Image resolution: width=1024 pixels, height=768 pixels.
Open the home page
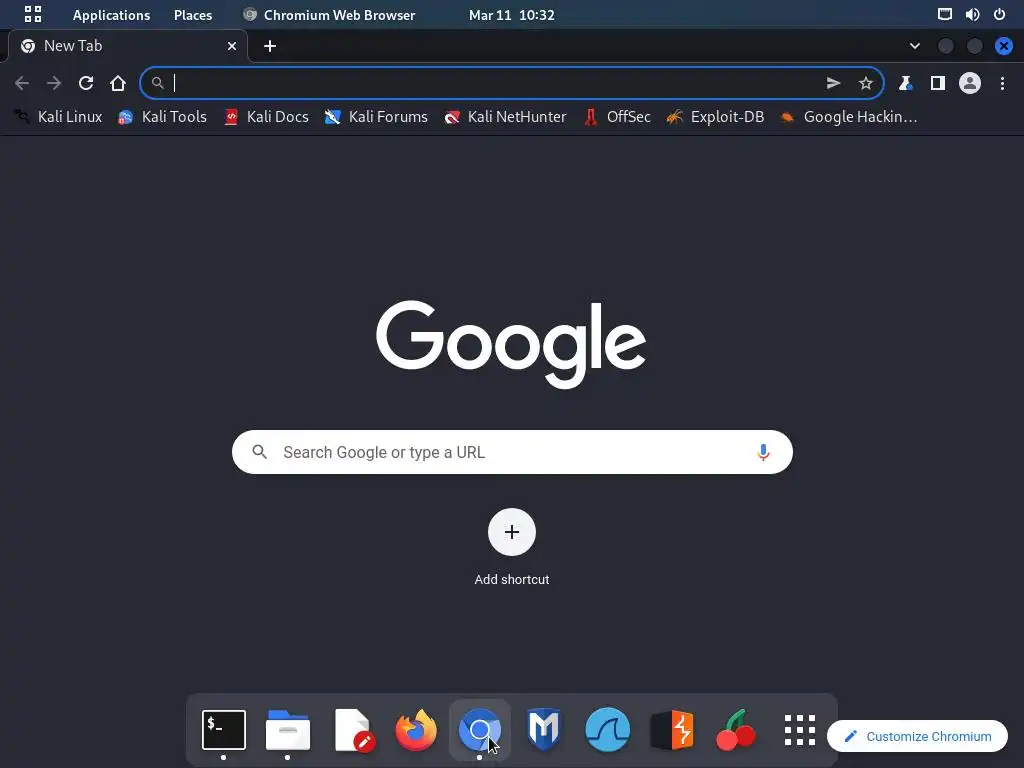[x=118, y=83]
